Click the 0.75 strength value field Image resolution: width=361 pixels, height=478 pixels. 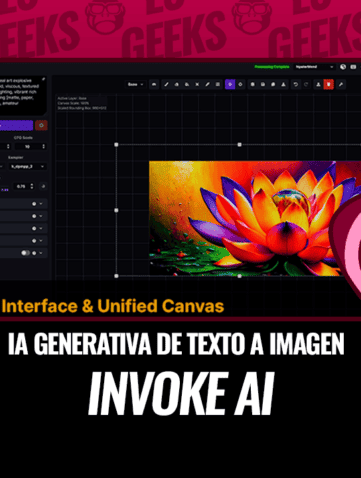tap(21, 186)
